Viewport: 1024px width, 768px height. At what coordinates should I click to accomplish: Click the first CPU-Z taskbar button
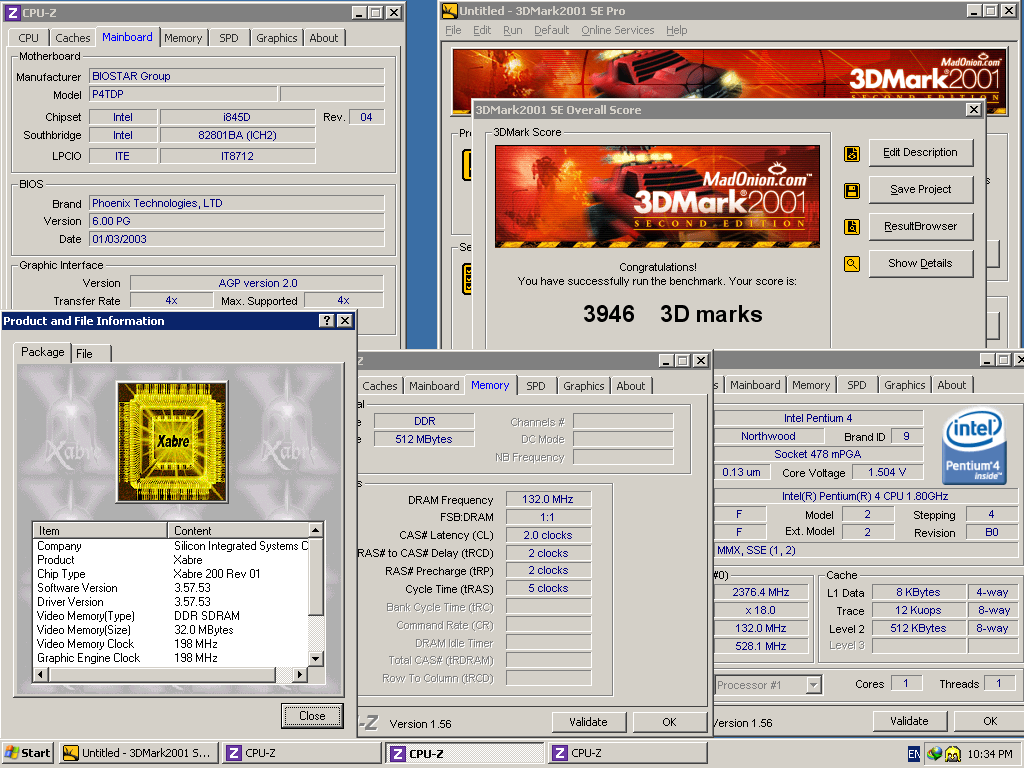click(x=300, y=754)
